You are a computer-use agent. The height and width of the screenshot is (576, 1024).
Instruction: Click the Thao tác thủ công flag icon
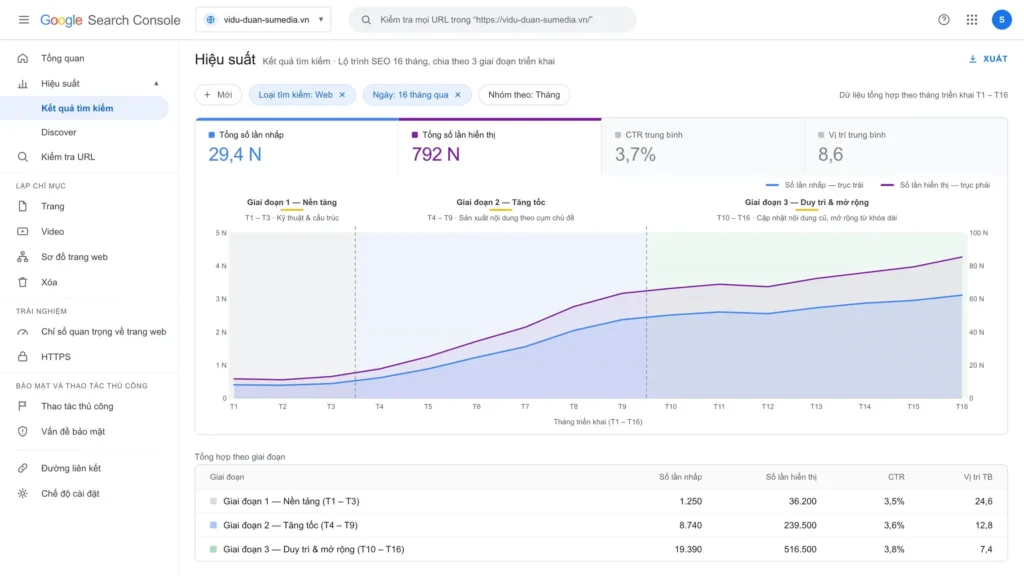23,406
